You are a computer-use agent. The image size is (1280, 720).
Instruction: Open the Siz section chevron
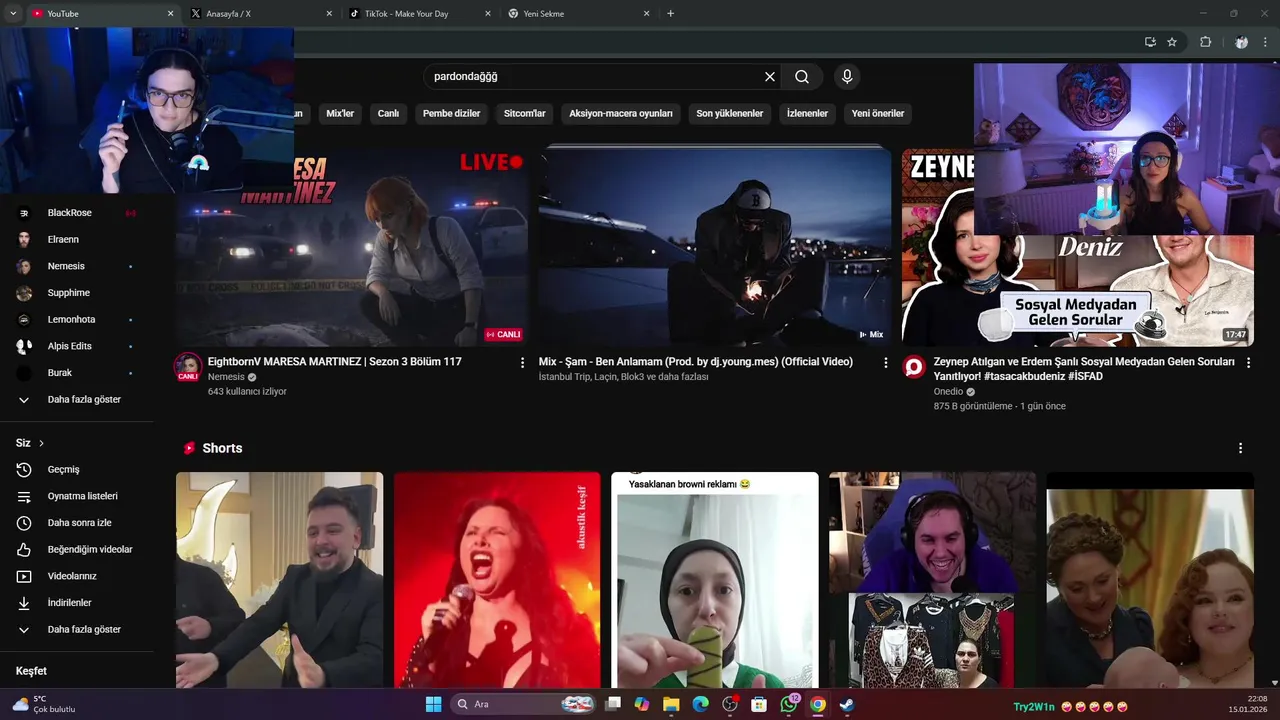coord(41,443)
